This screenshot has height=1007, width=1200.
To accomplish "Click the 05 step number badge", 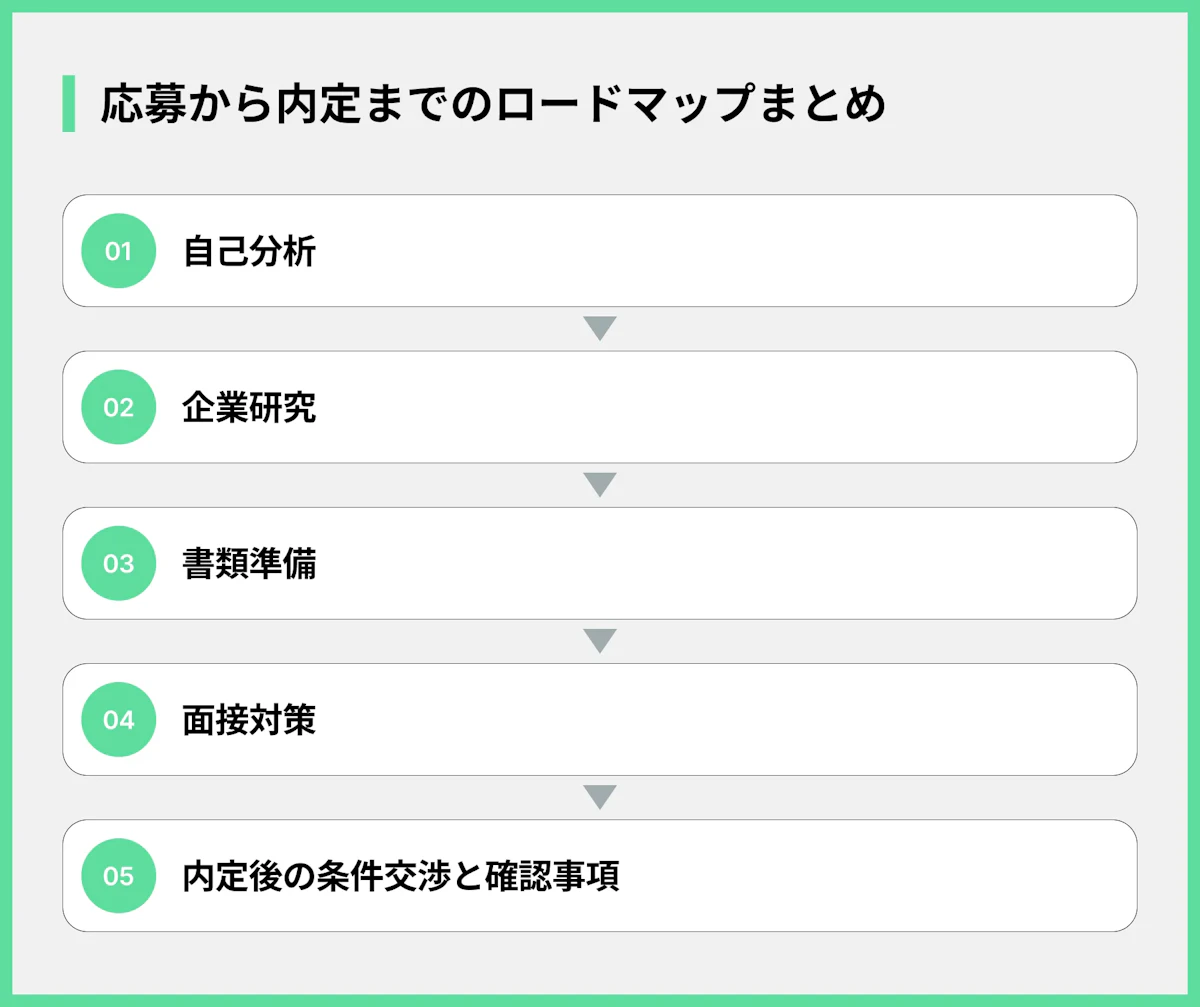I will (118, 876).
